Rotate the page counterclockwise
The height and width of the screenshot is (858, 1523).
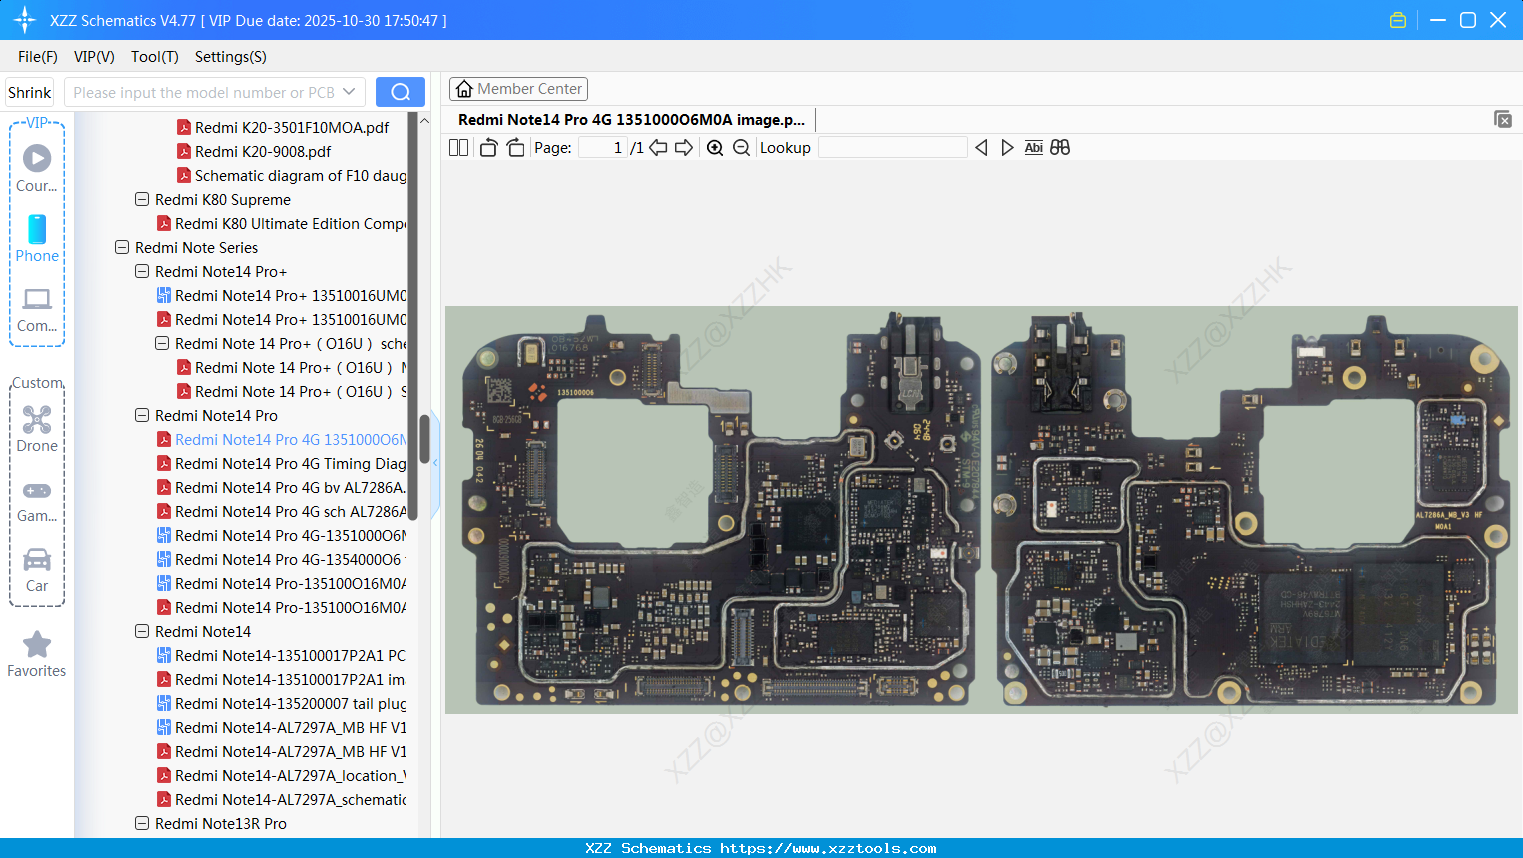487,147
